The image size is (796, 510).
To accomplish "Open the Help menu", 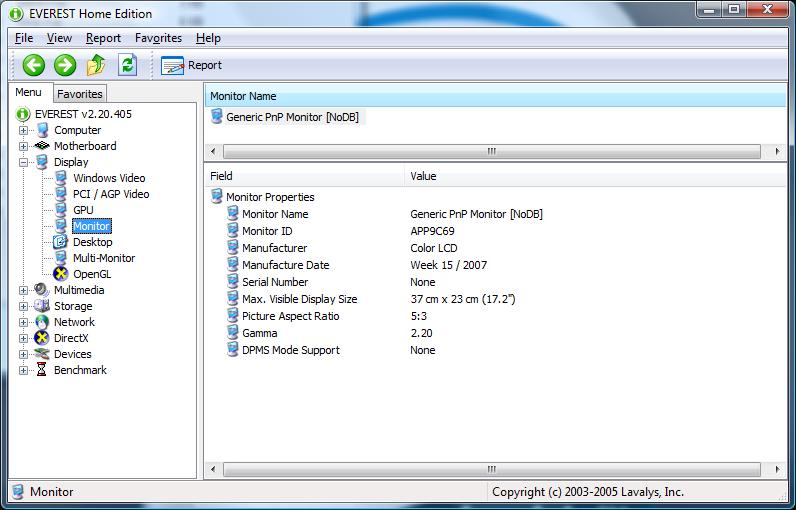I will pos(208,38).
